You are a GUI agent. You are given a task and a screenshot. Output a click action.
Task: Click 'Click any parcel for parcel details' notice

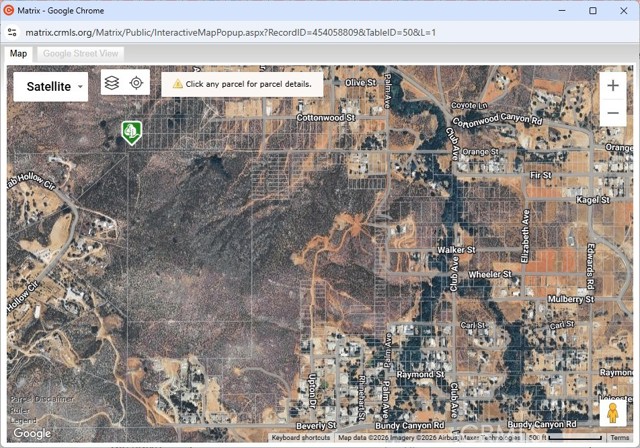pyautogui.click(x=242, y=84)
